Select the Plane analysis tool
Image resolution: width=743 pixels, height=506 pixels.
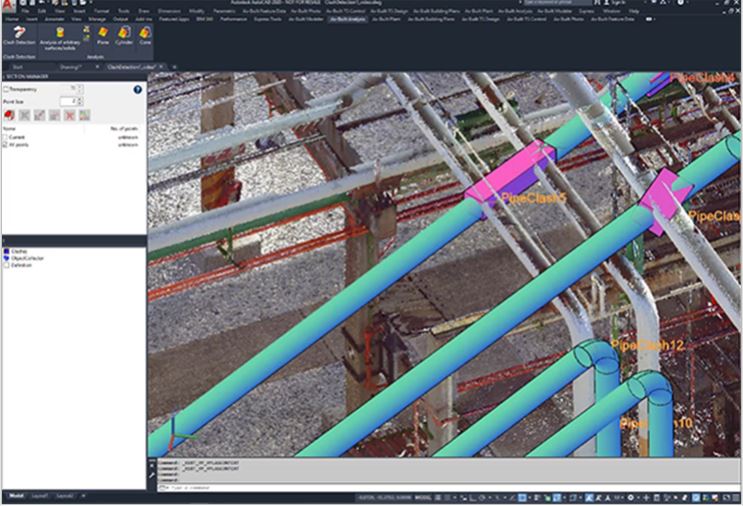click(x=104, y=36)
